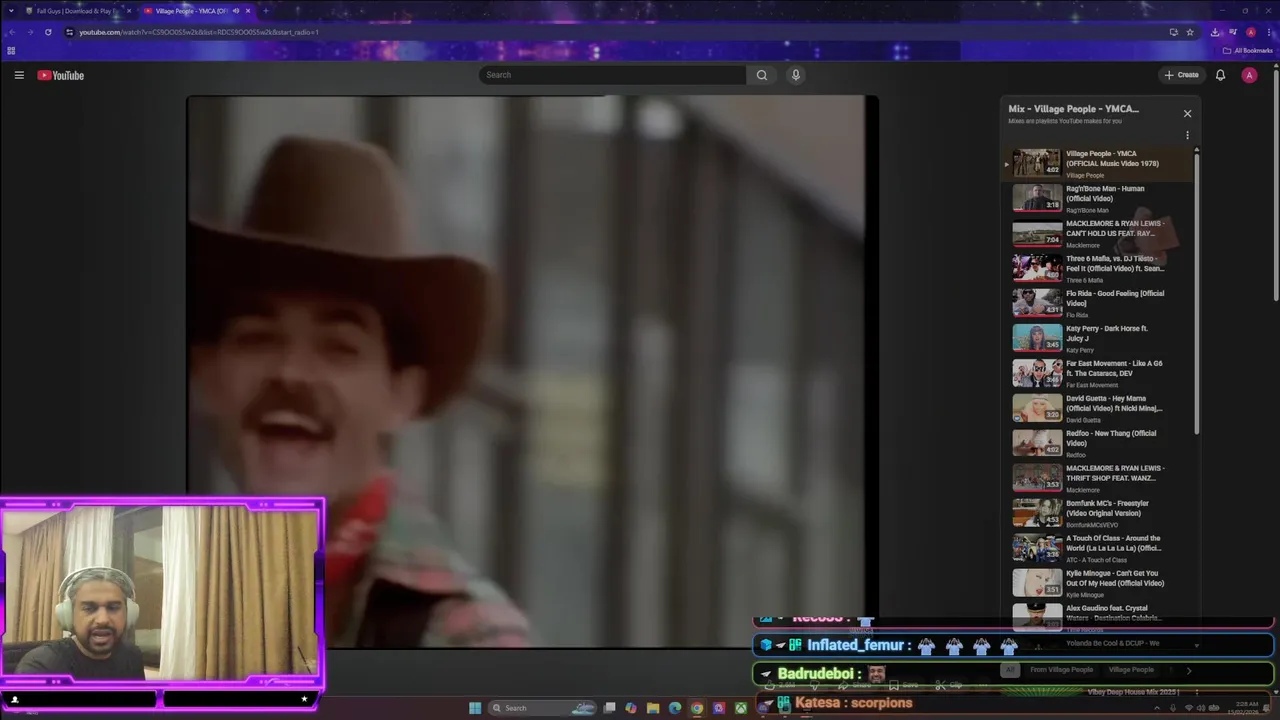Play Rag'n'Bone Man - Human

tap(1099, 198)
